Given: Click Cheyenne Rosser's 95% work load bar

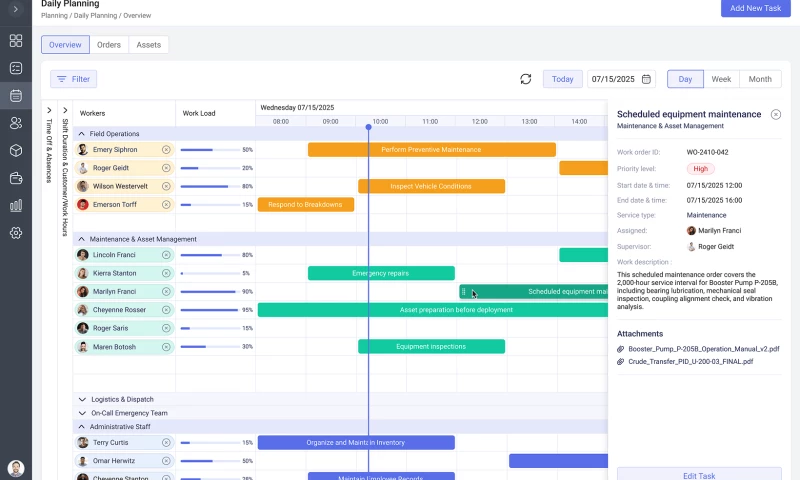Looking at the screenshot, I should [210, 310].
